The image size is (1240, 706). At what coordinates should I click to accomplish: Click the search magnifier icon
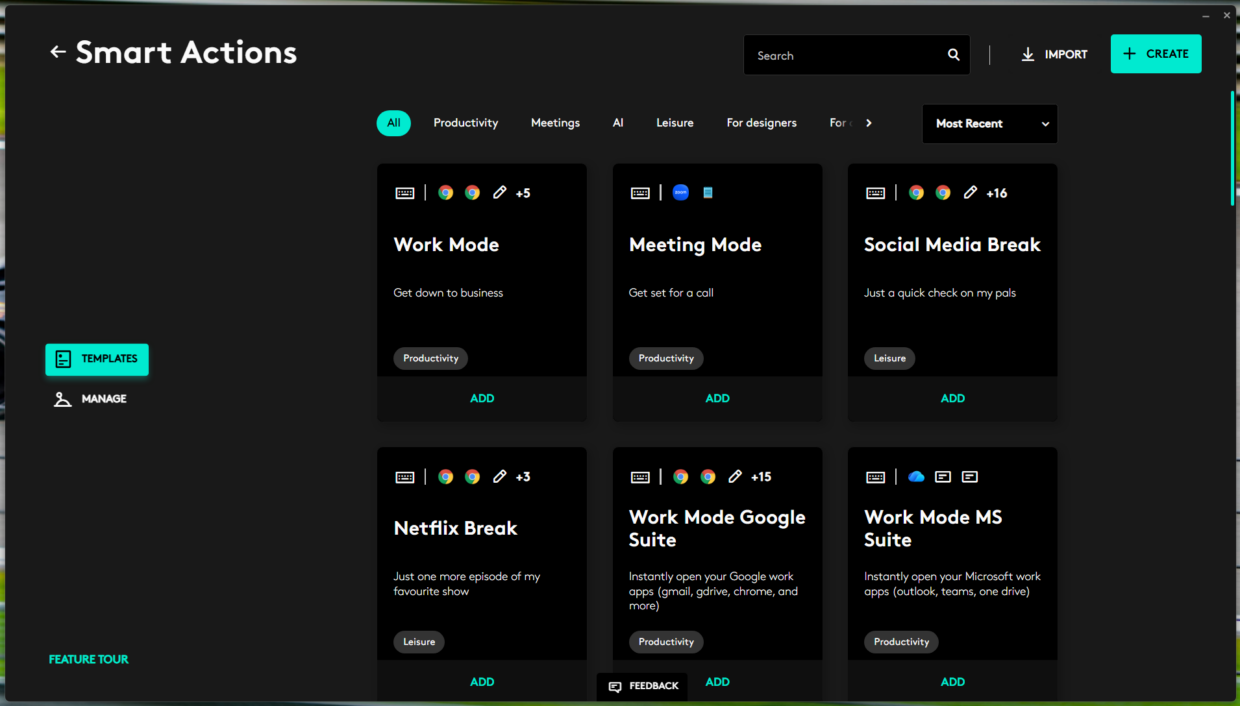click(954, 55)
